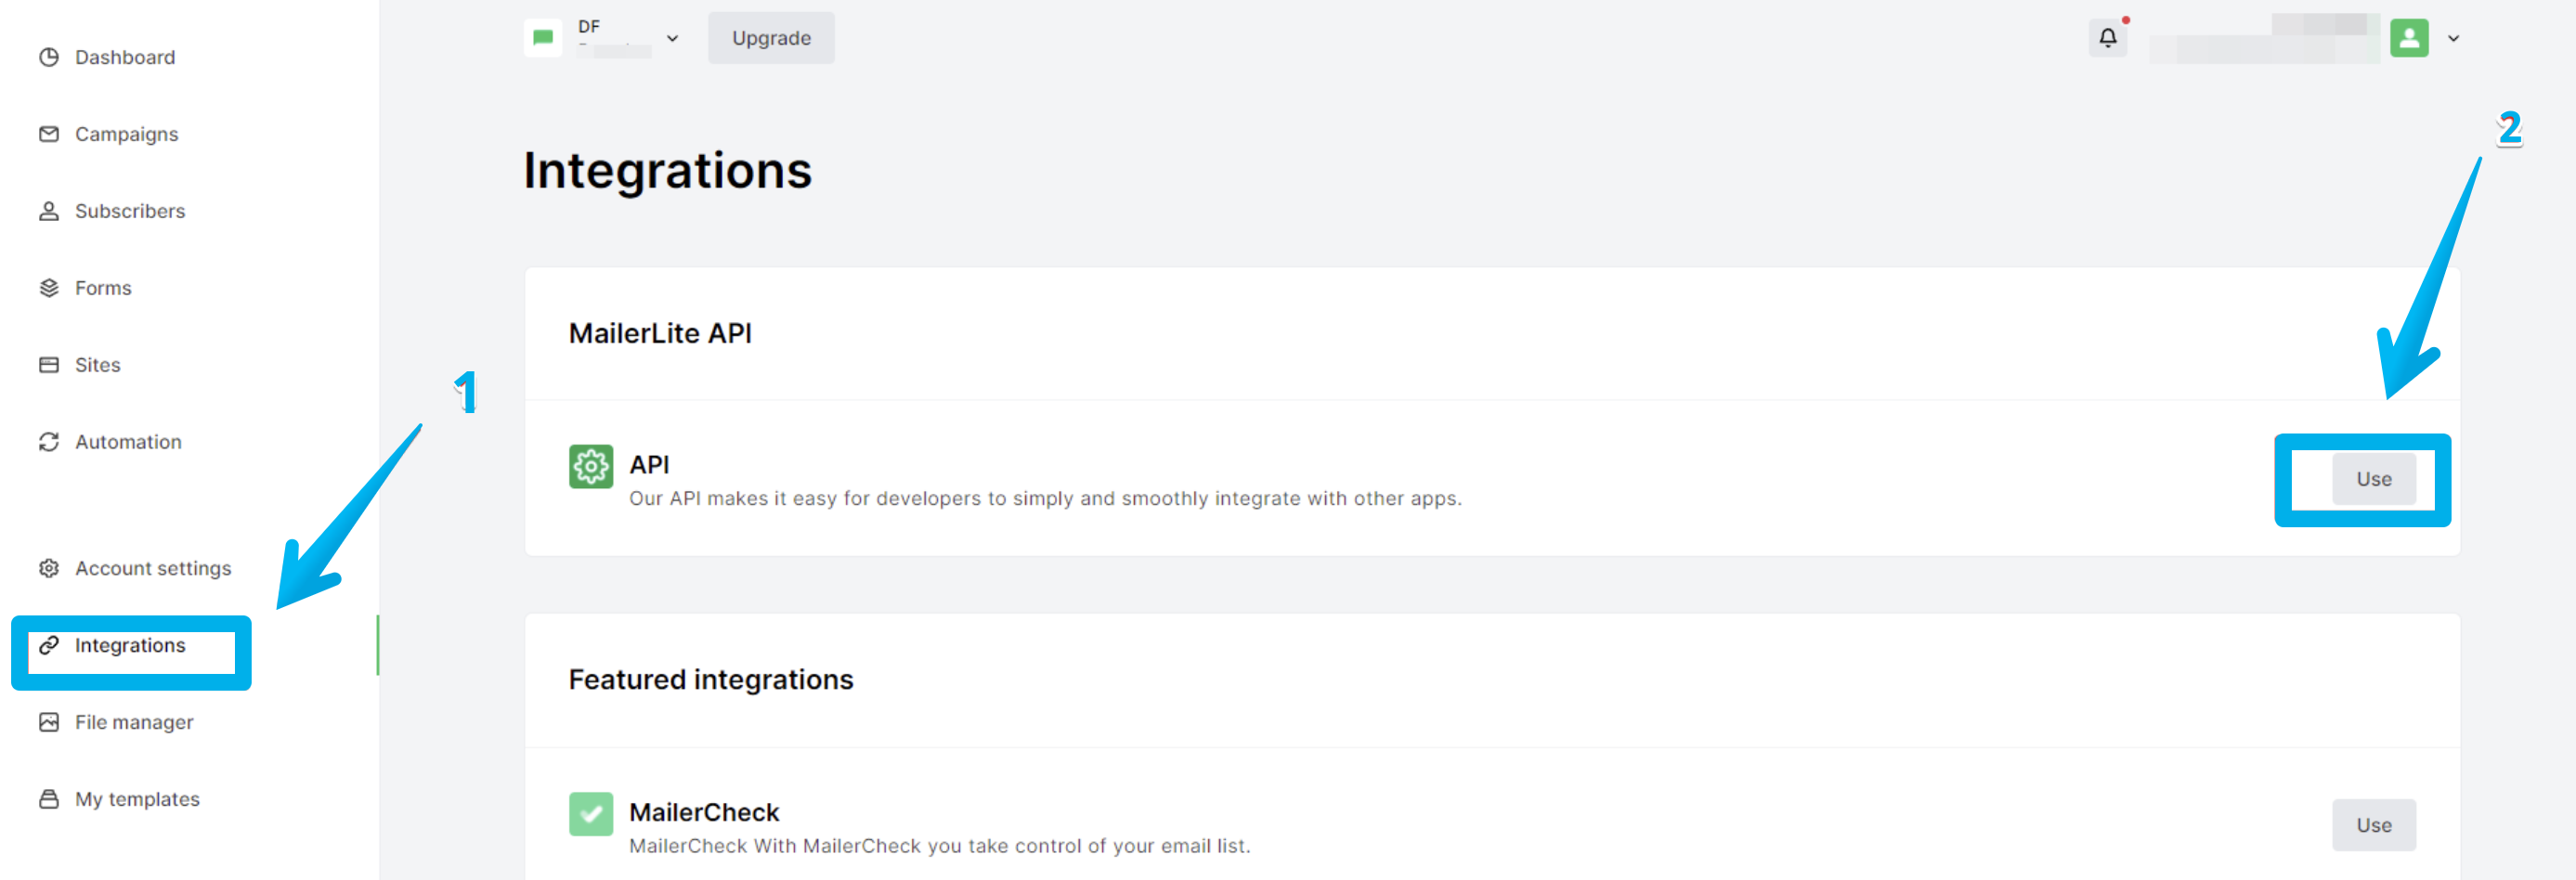
Task: Select the Campaigns envelope icon
Action: tap(49, 133)
